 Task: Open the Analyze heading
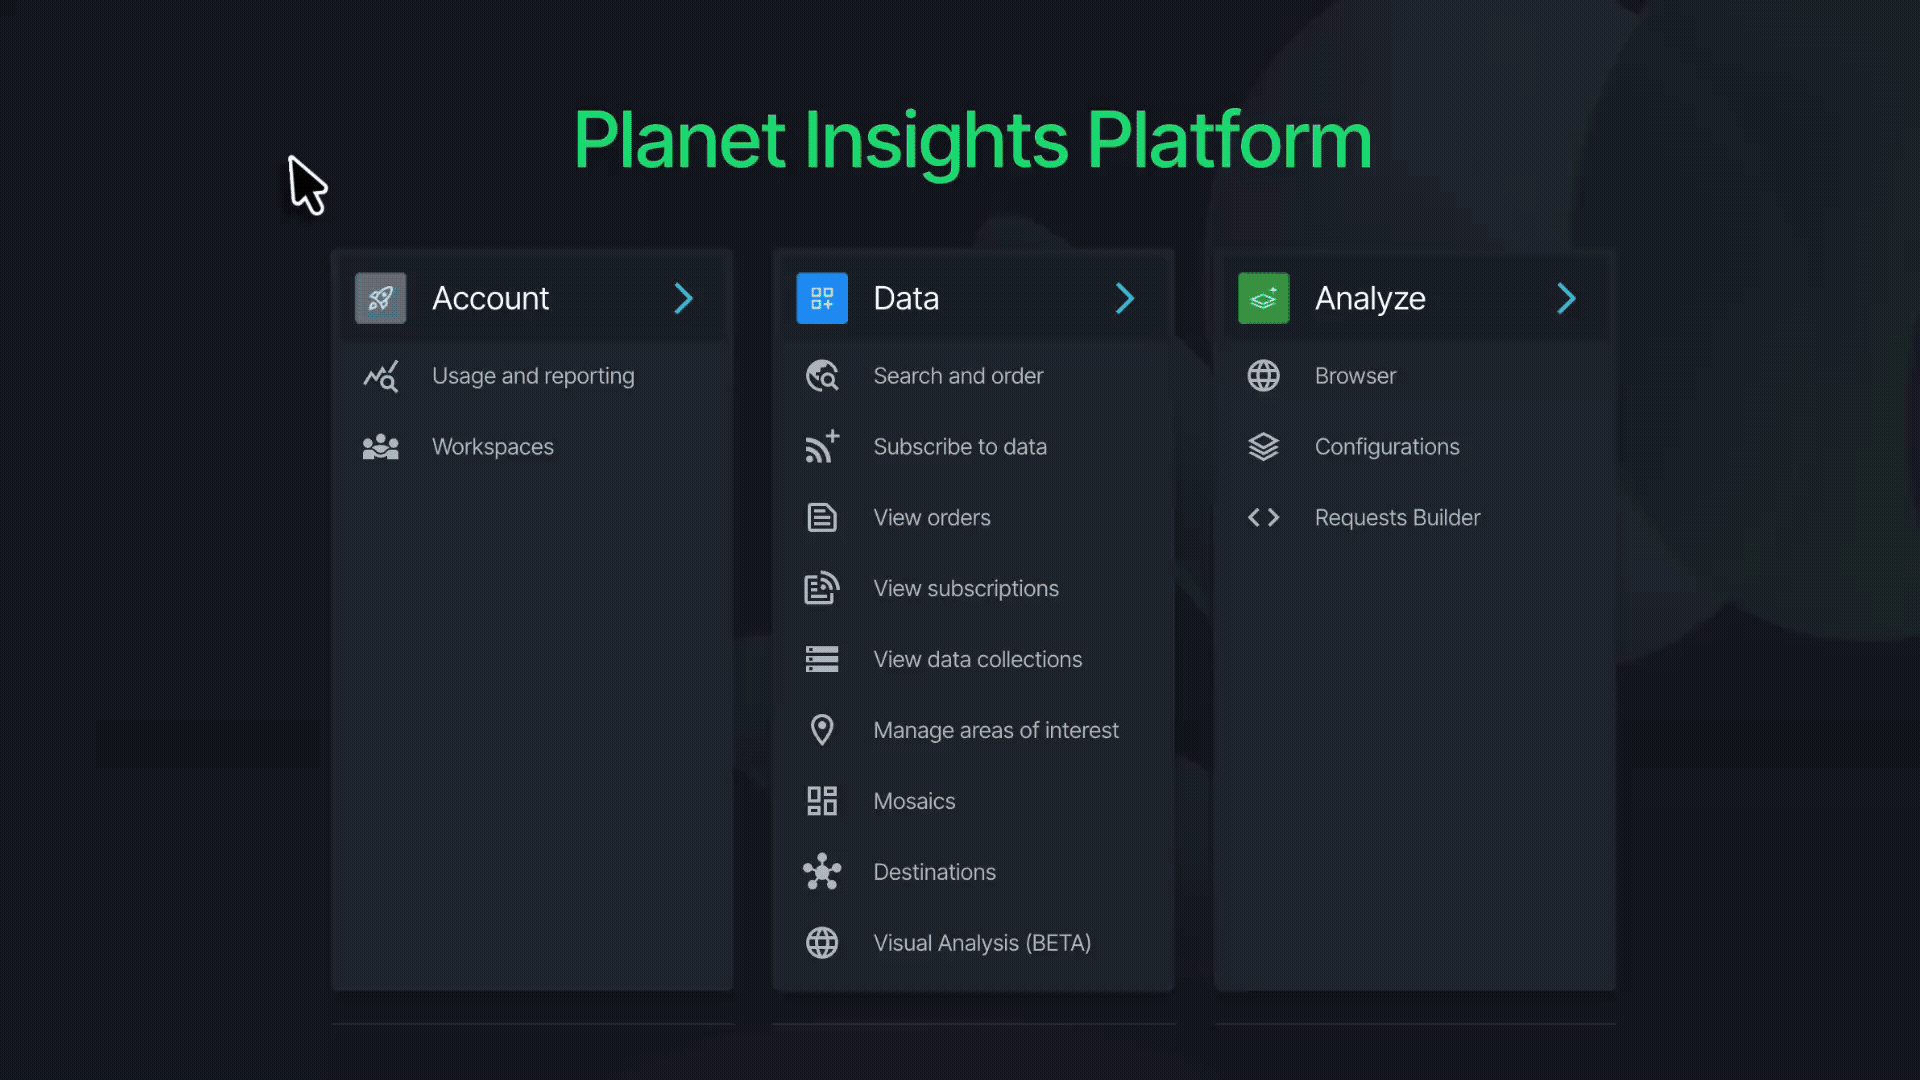click(1370, 298)
